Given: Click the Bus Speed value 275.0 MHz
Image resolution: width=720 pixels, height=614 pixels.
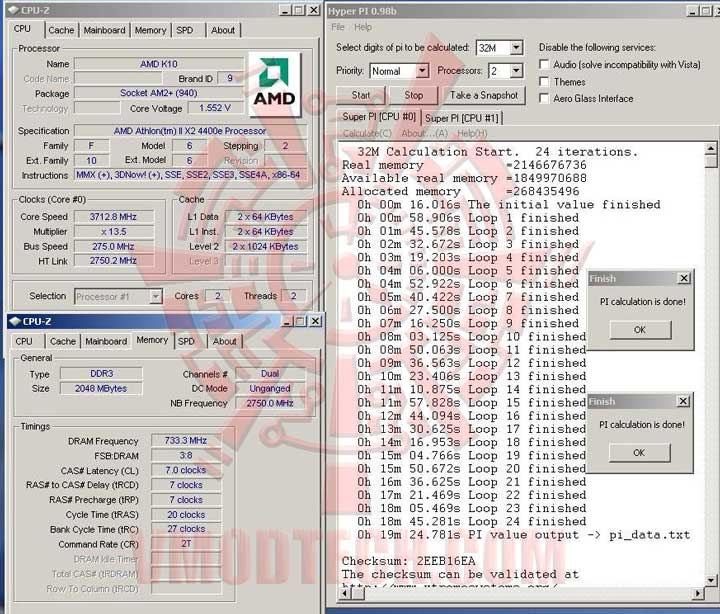Looking at the screenshot, I should 113,246.
